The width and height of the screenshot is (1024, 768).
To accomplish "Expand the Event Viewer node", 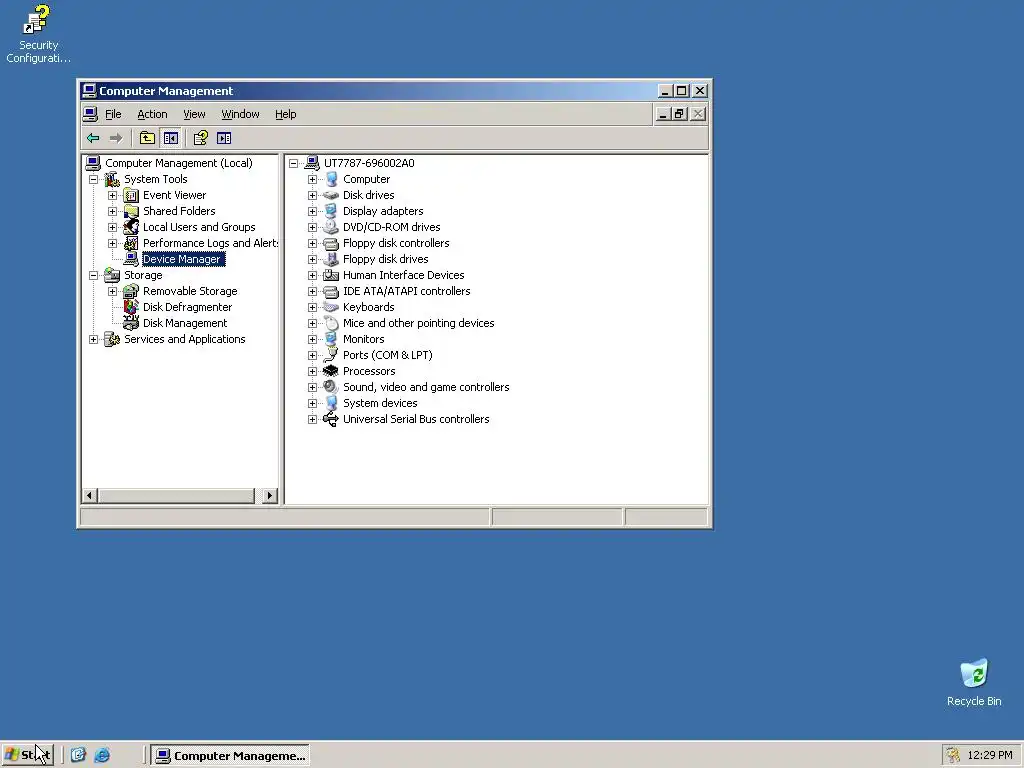I will click(112, 195).
